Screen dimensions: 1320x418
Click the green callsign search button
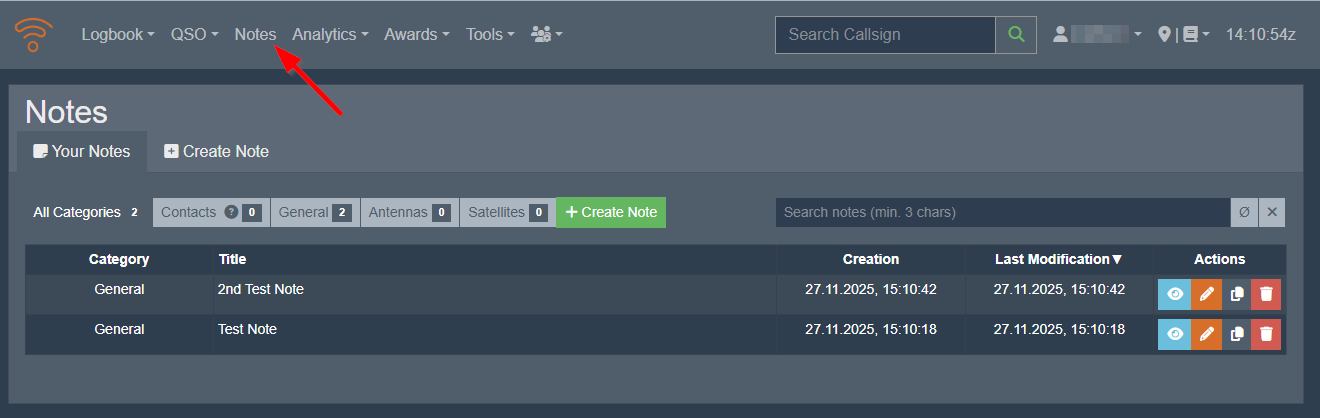[x=1016, y=34]
